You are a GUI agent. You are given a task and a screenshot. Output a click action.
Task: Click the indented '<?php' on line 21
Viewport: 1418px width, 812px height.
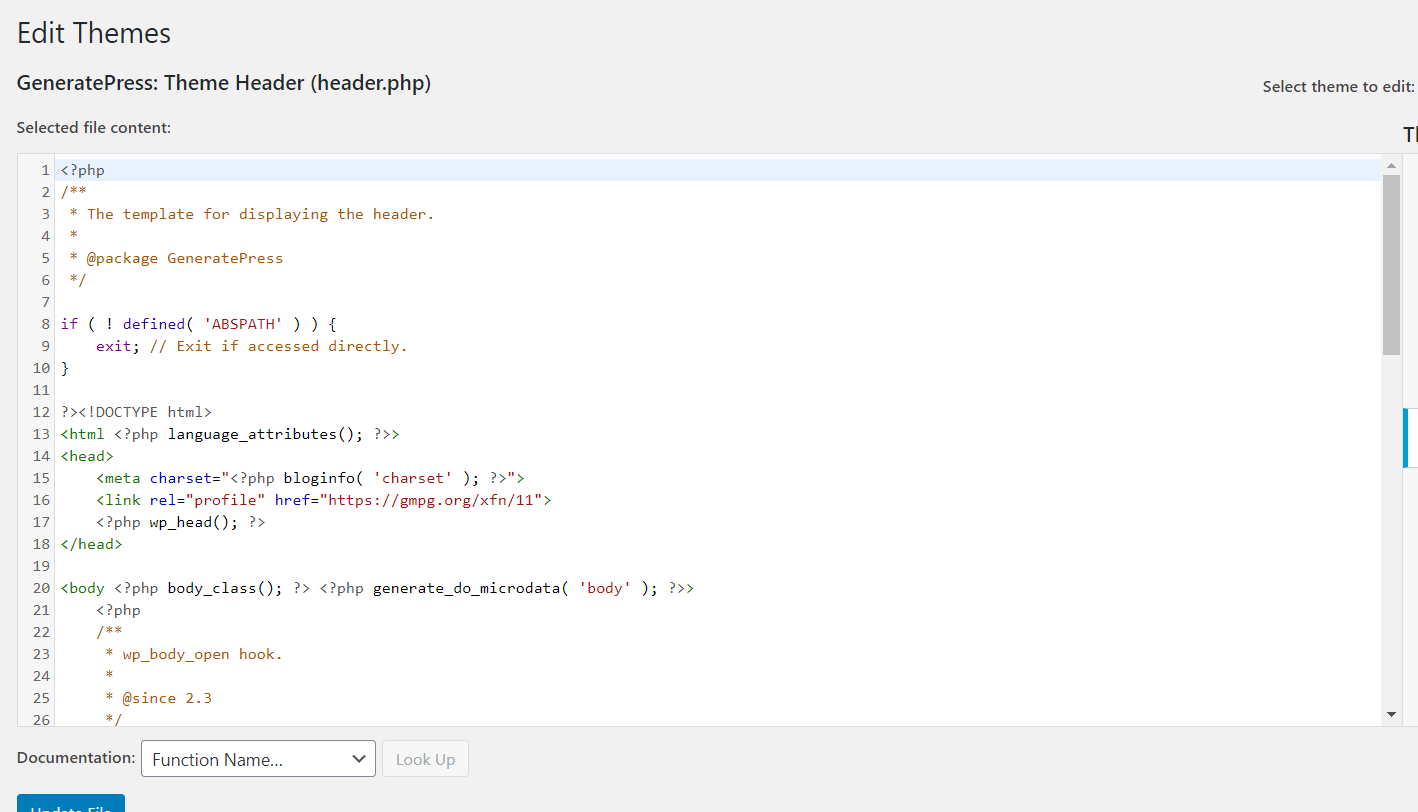(118, 610)
